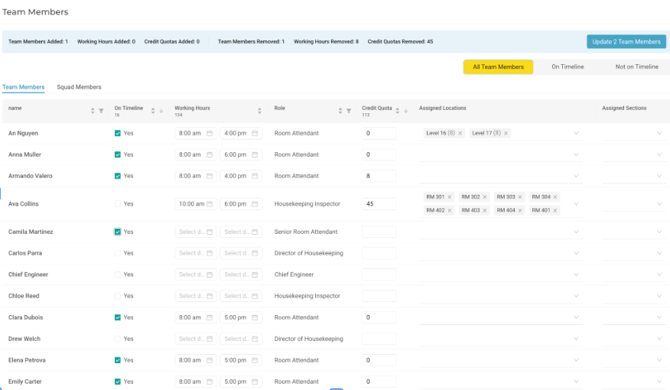Open Armando Valero end time picker icon

[255, 176]
